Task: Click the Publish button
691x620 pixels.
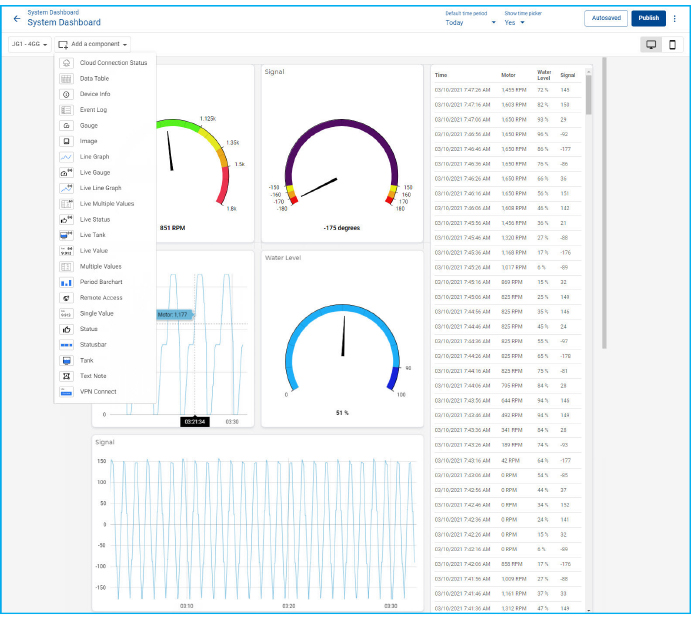Action: pyautogui.click(x=648, y=18)
